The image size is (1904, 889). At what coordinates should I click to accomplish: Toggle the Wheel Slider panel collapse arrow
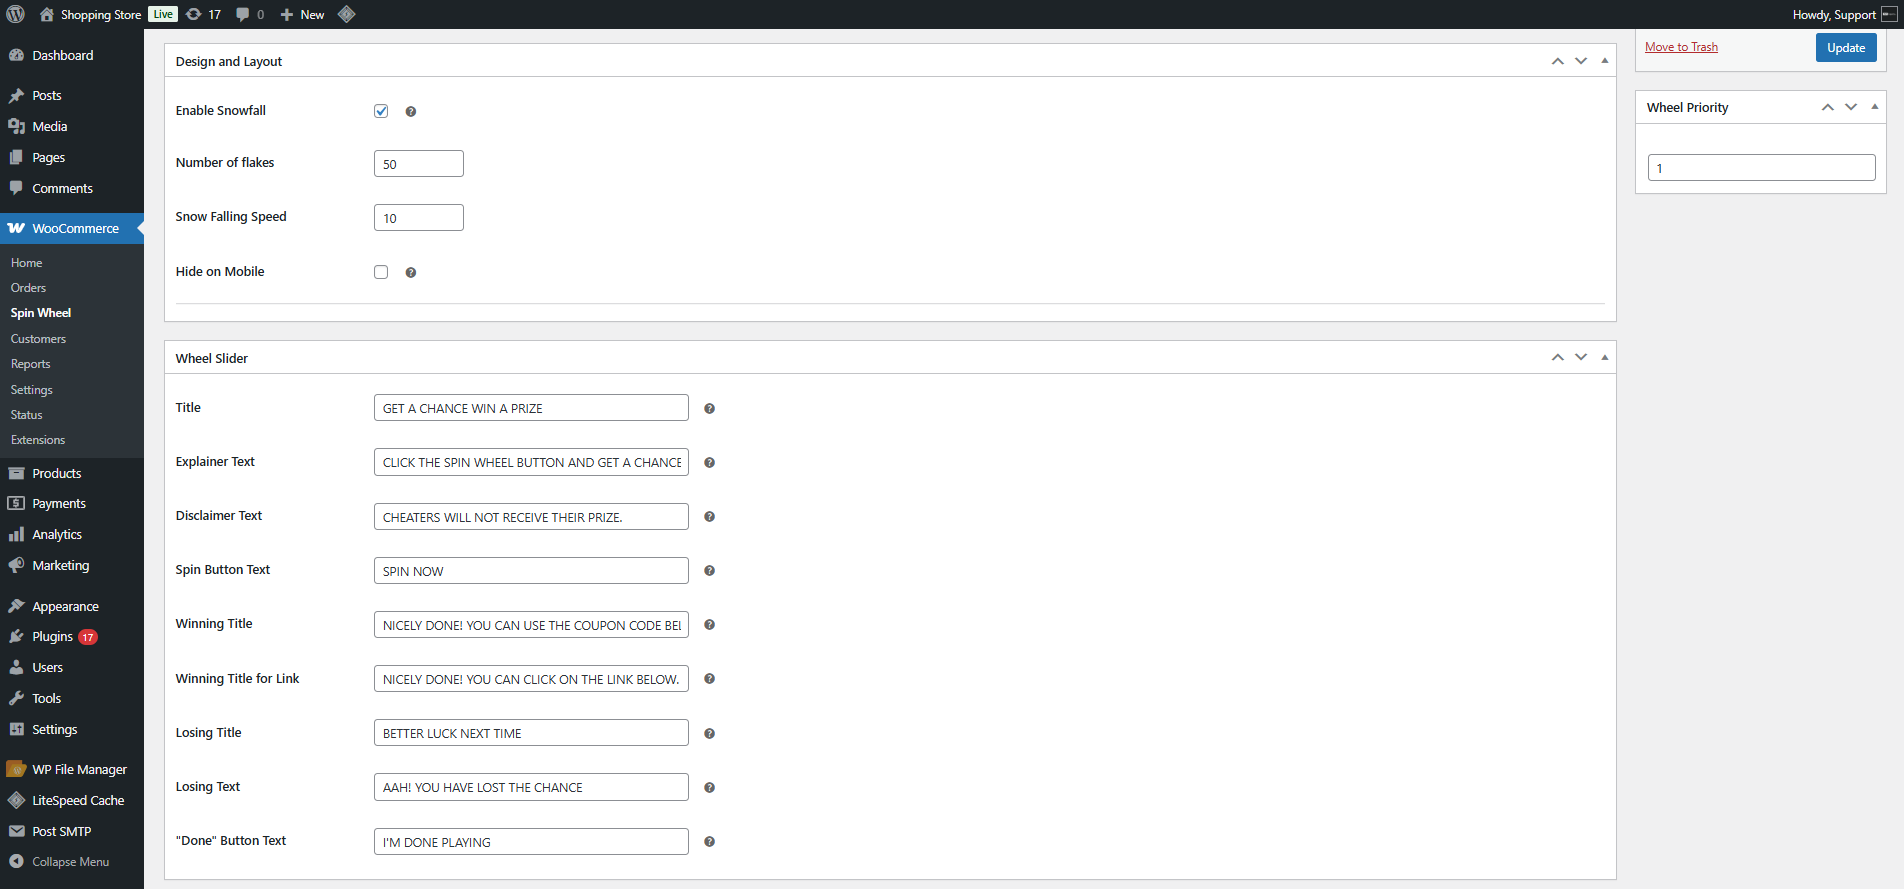[x=1604, y=358]
